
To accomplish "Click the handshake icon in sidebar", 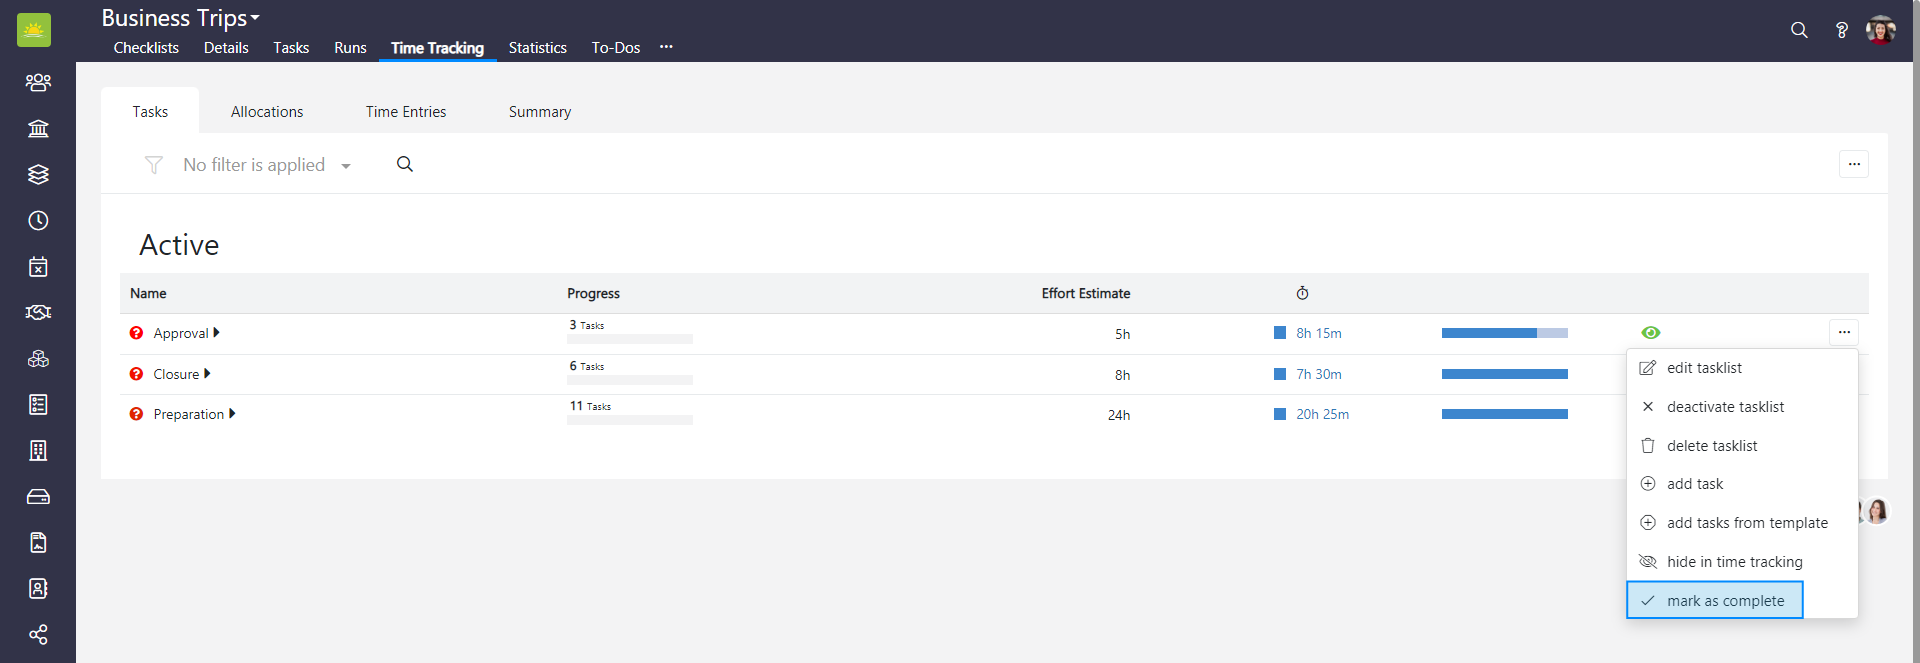I will (38, 313).
